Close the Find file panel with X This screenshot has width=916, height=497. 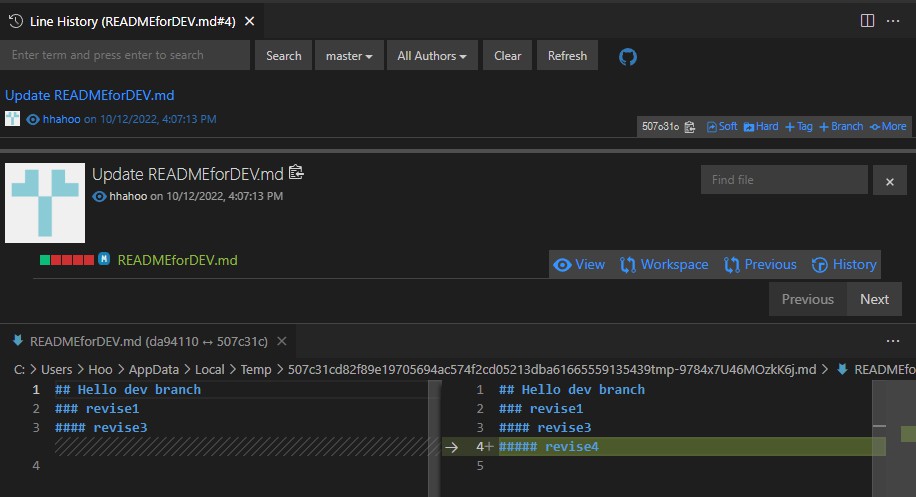click(x=890, y=182)
